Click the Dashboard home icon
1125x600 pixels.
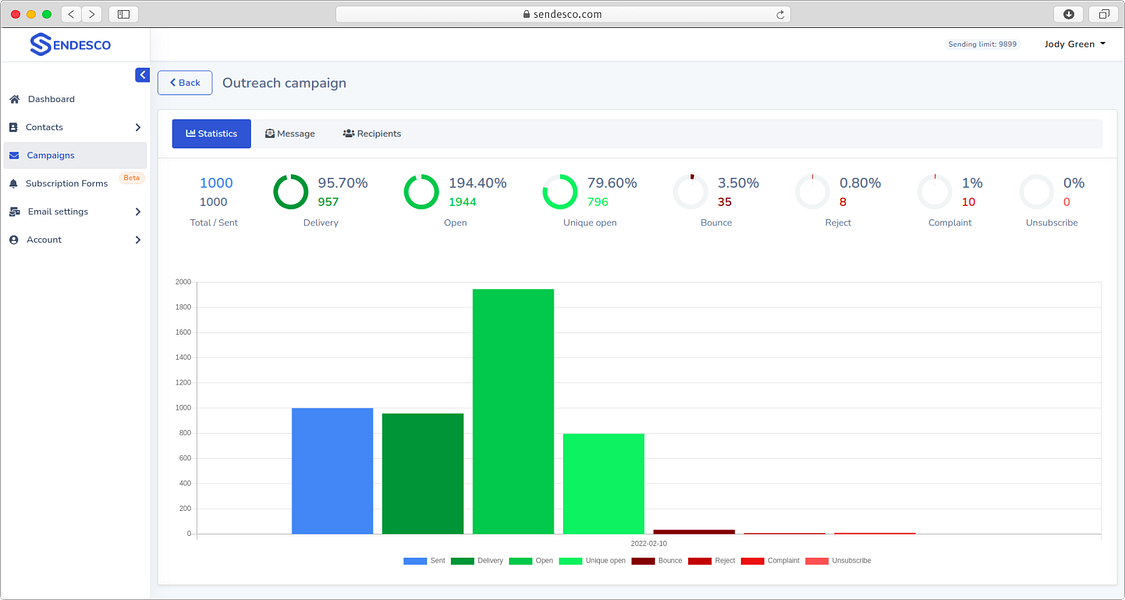click(14, 99)
